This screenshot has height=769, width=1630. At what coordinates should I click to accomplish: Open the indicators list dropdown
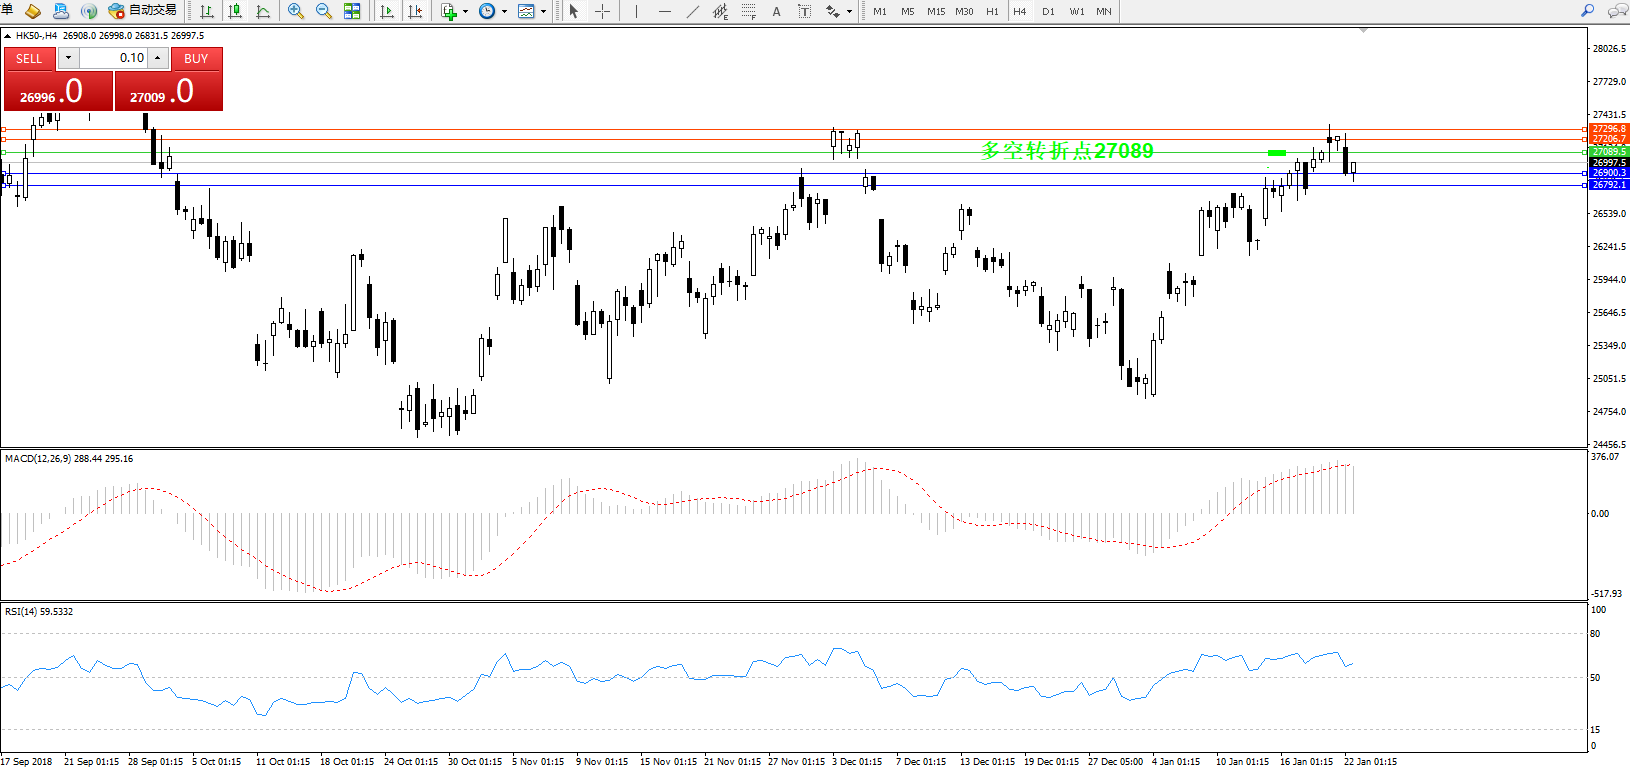coord(465,12)
